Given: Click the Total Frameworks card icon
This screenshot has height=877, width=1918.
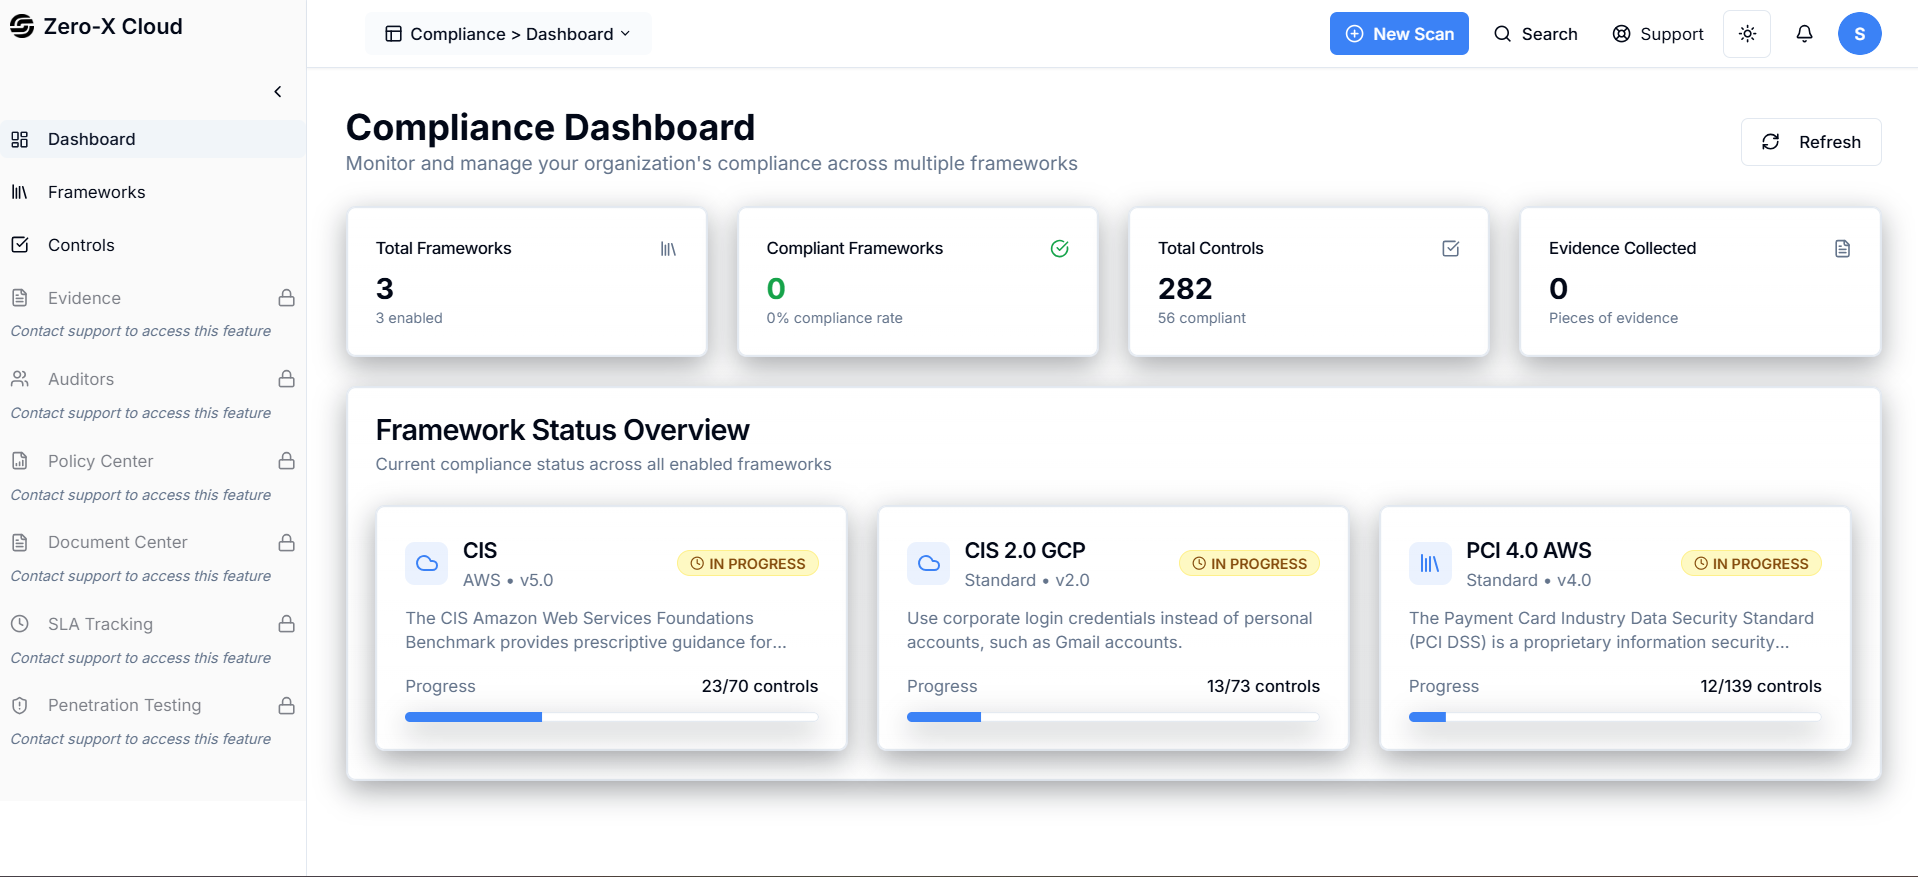Looking at the screenshot, I should (x=668, y=249).
